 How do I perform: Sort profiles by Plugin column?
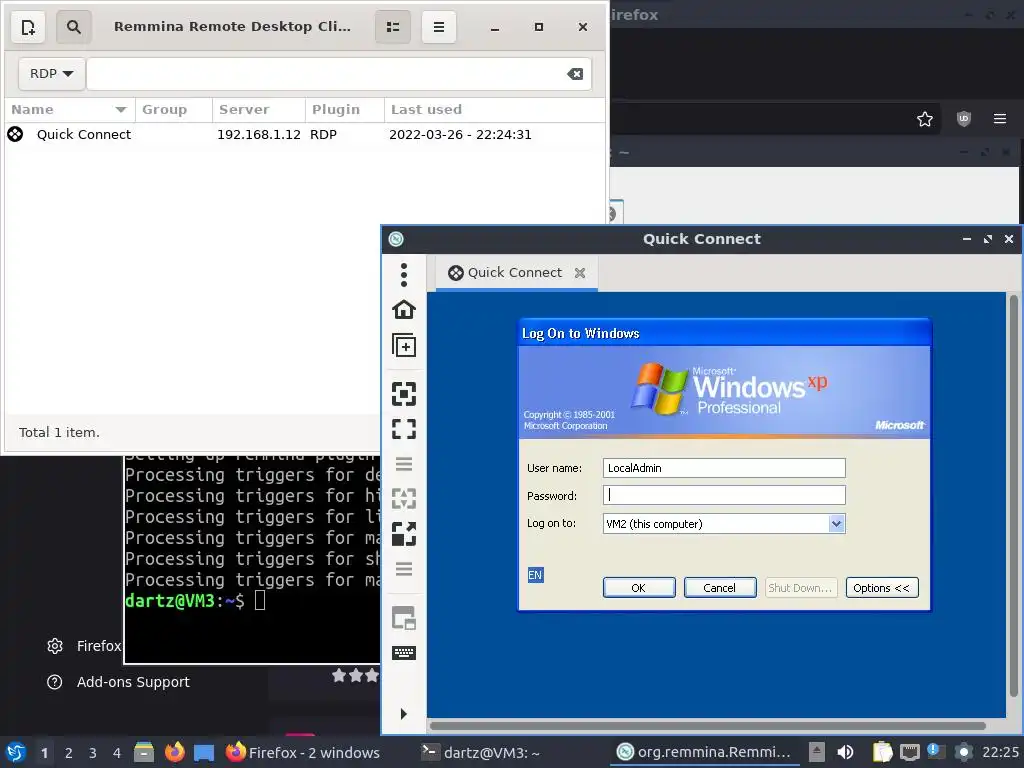tap(345, 110)
